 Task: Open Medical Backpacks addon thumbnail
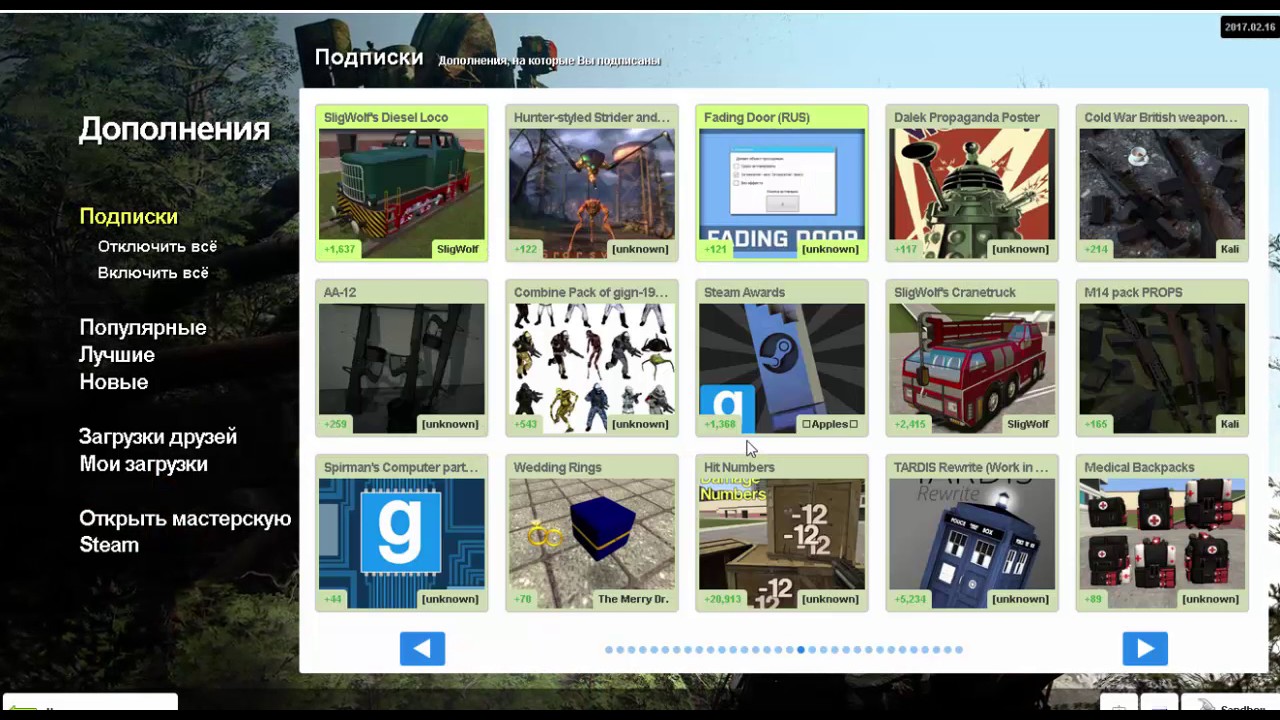pos(1162,544)
